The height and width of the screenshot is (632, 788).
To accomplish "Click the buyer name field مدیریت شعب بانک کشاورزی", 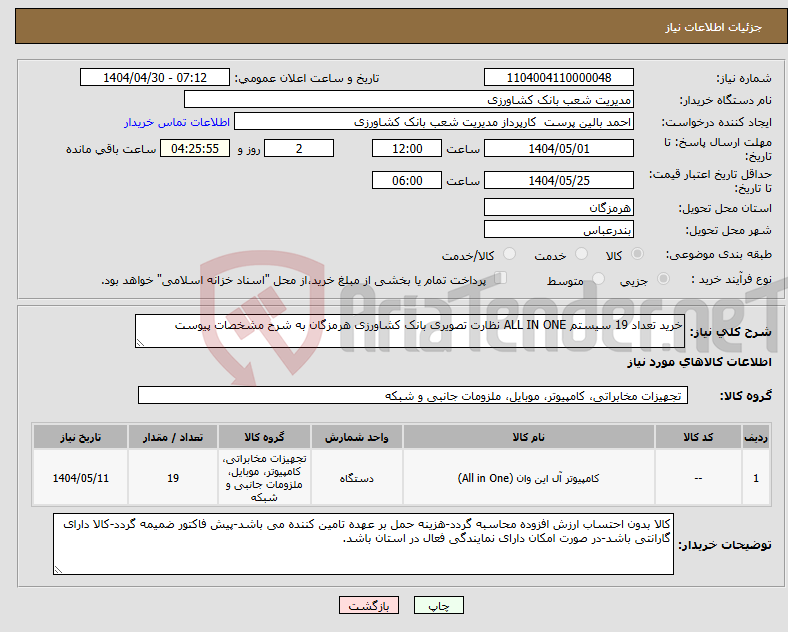I will click(409, 99).
